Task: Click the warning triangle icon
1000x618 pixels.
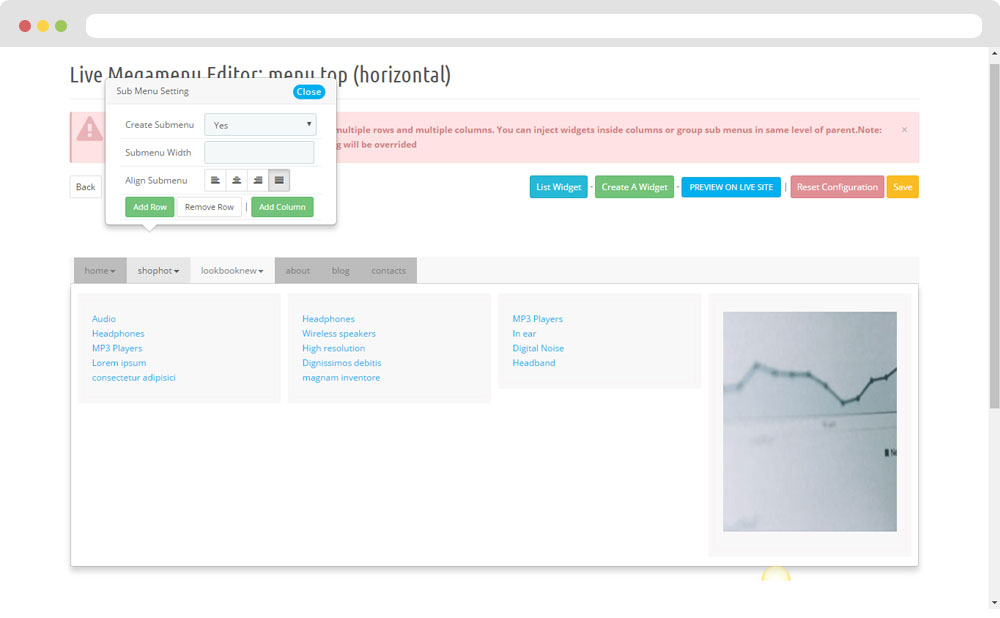Action: pos(89,129)
